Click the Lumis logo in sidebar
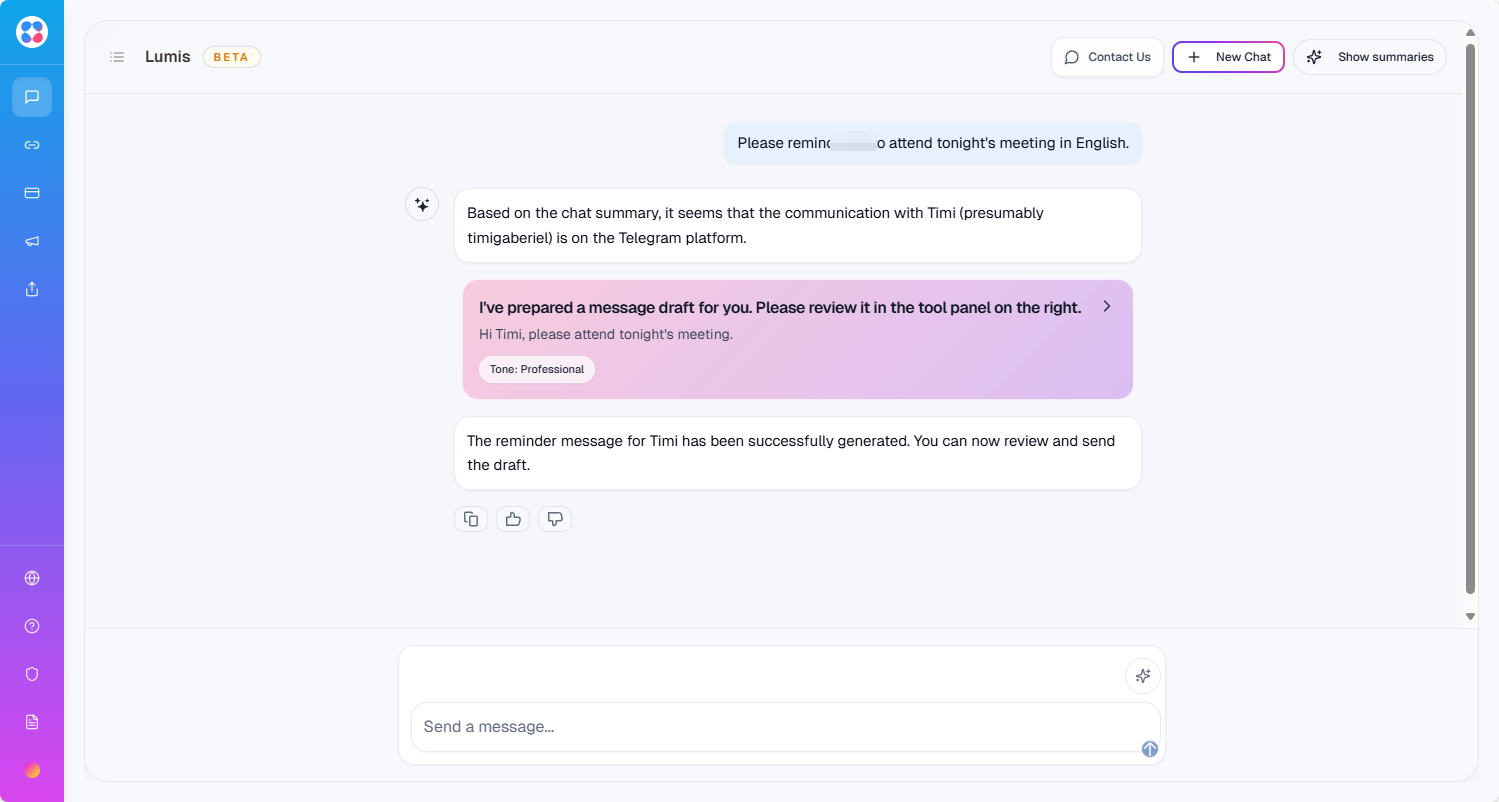The height and width of the screenshot is (802, 1499). pyautogui.click(x=32, y=32)
